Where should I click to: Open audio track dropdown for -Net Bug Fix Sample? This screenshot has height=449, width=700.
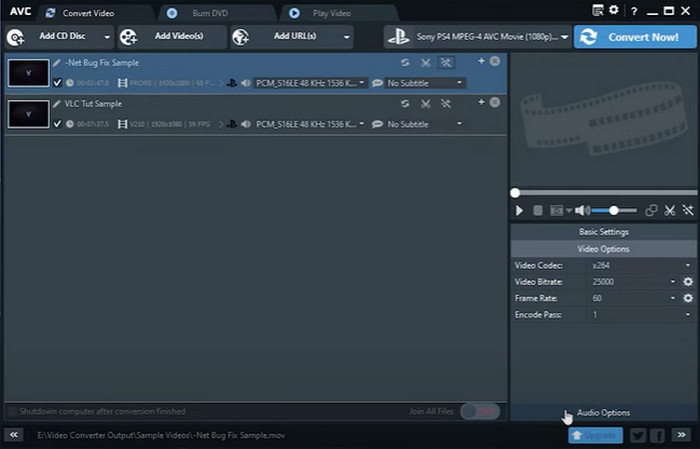tap(310, 83)
